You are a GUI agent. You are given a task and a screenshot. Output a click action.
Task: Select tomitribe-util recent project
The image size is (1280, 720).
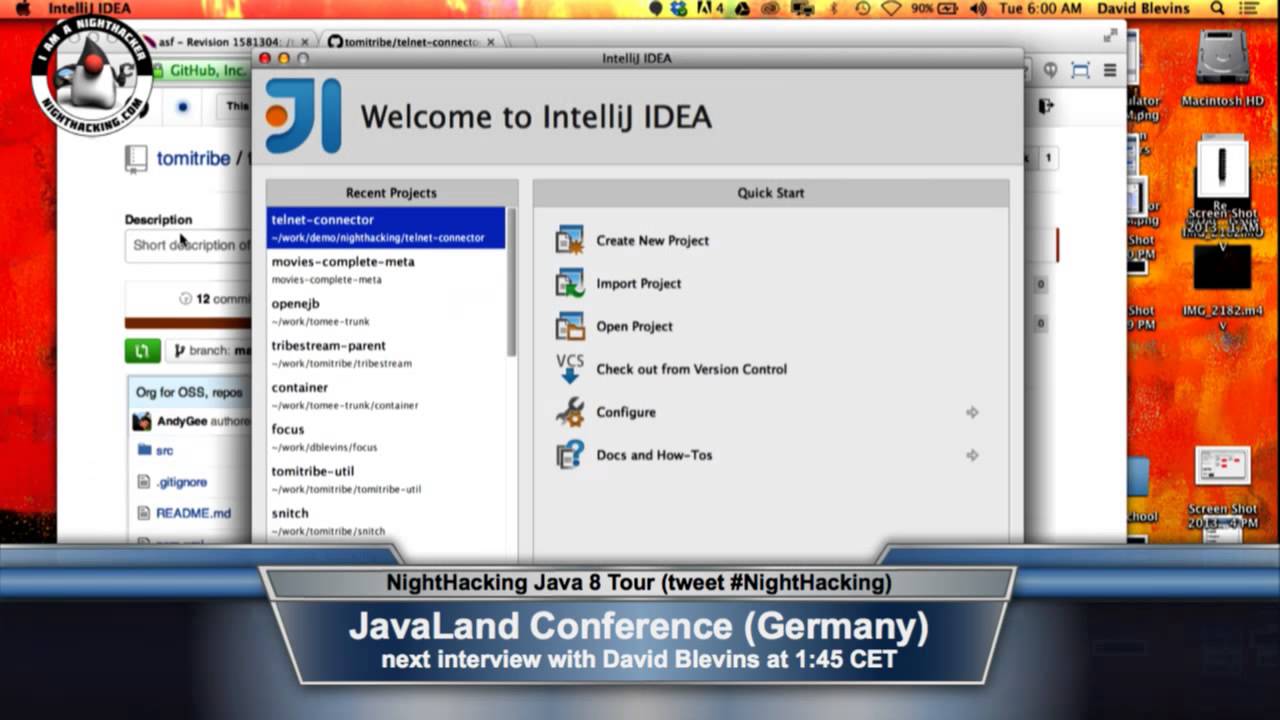[386, 480]
